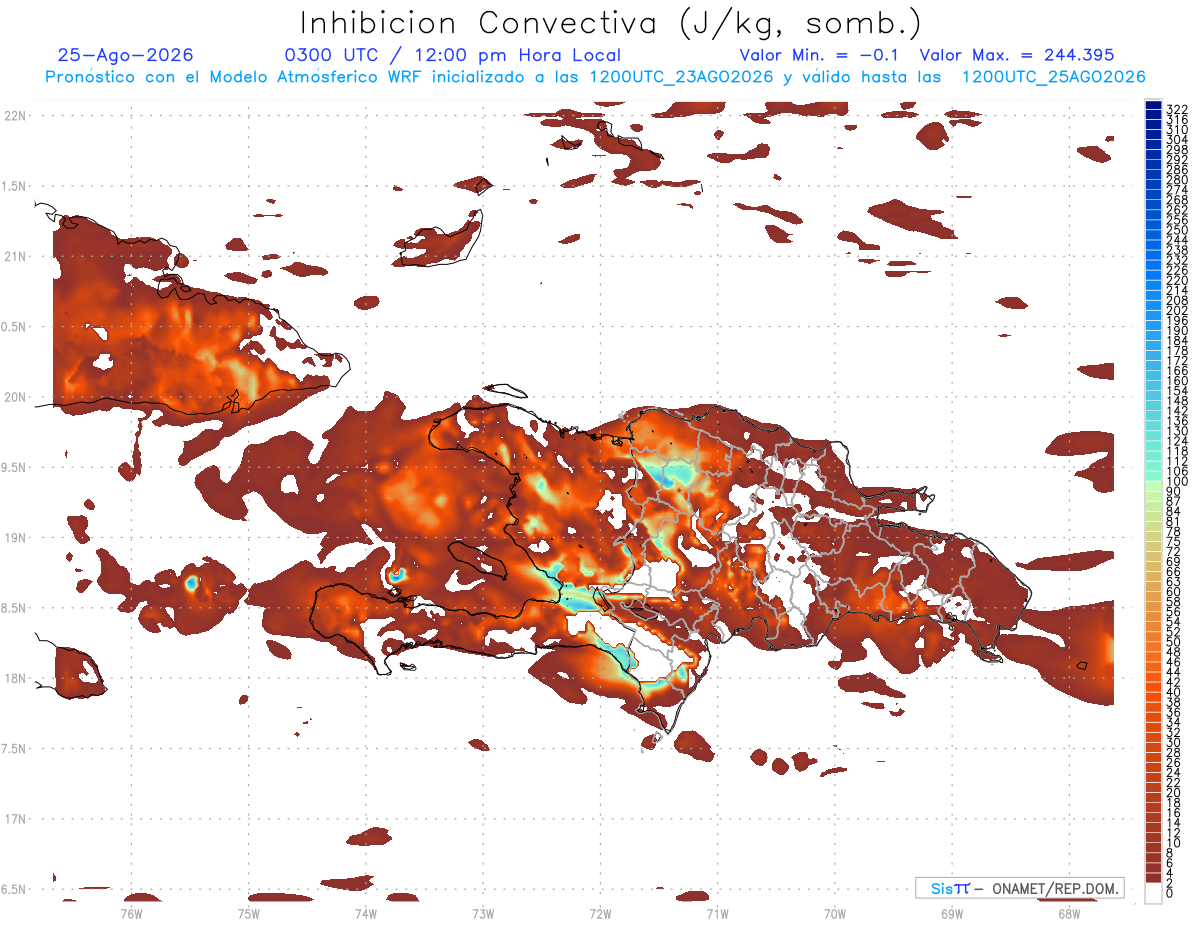Click "0300 UTC / 12:00 pm Hora Local"
Image resolution: width=1200 pixels, height=927 pixels.
point(453,55)
